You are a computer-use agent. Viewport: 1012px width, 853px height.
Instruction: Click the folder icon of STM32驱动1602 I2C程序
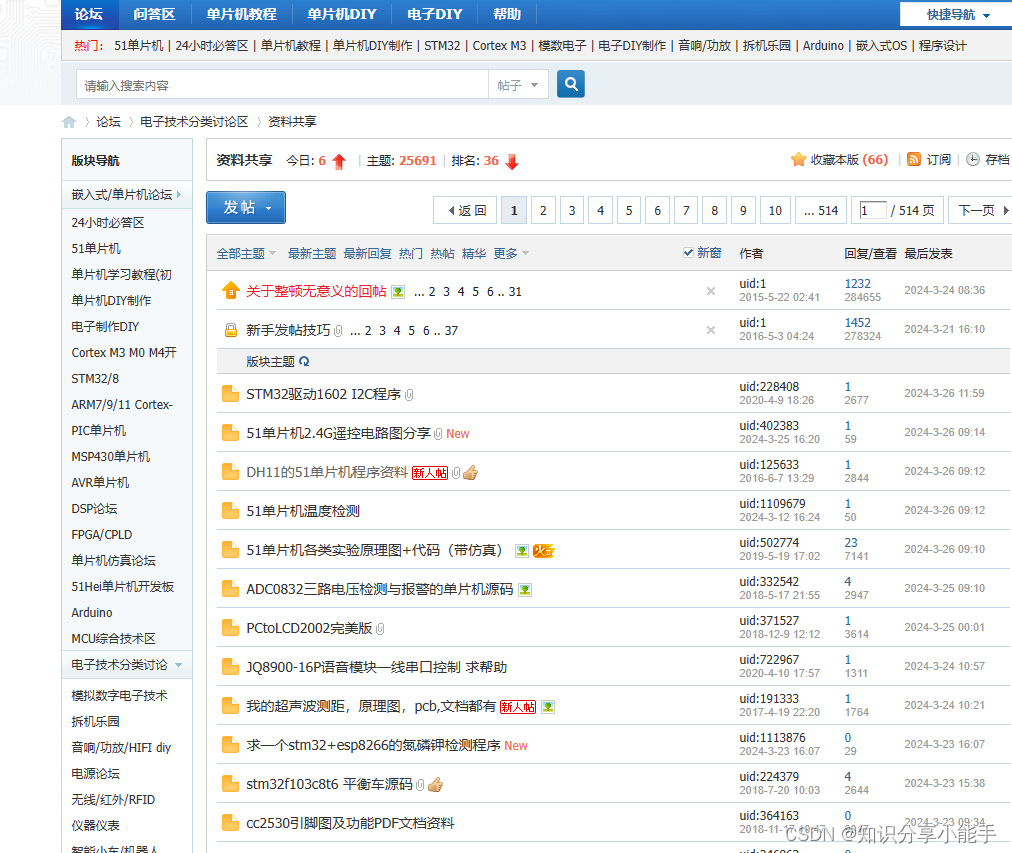pos(230,394)
